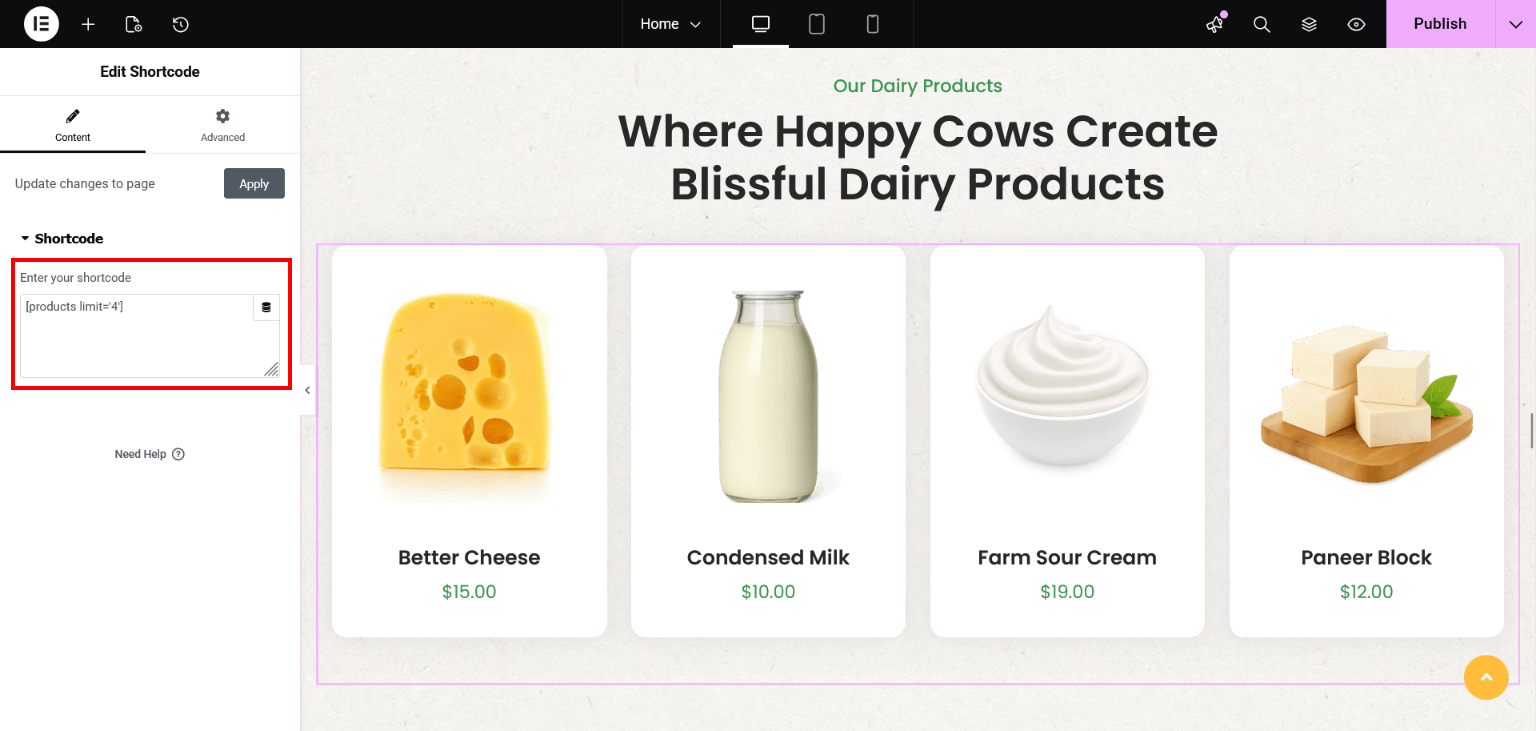1536x731 pixels.
Task: Switch to the Advanced tab
Action: (x=222, y=125)
